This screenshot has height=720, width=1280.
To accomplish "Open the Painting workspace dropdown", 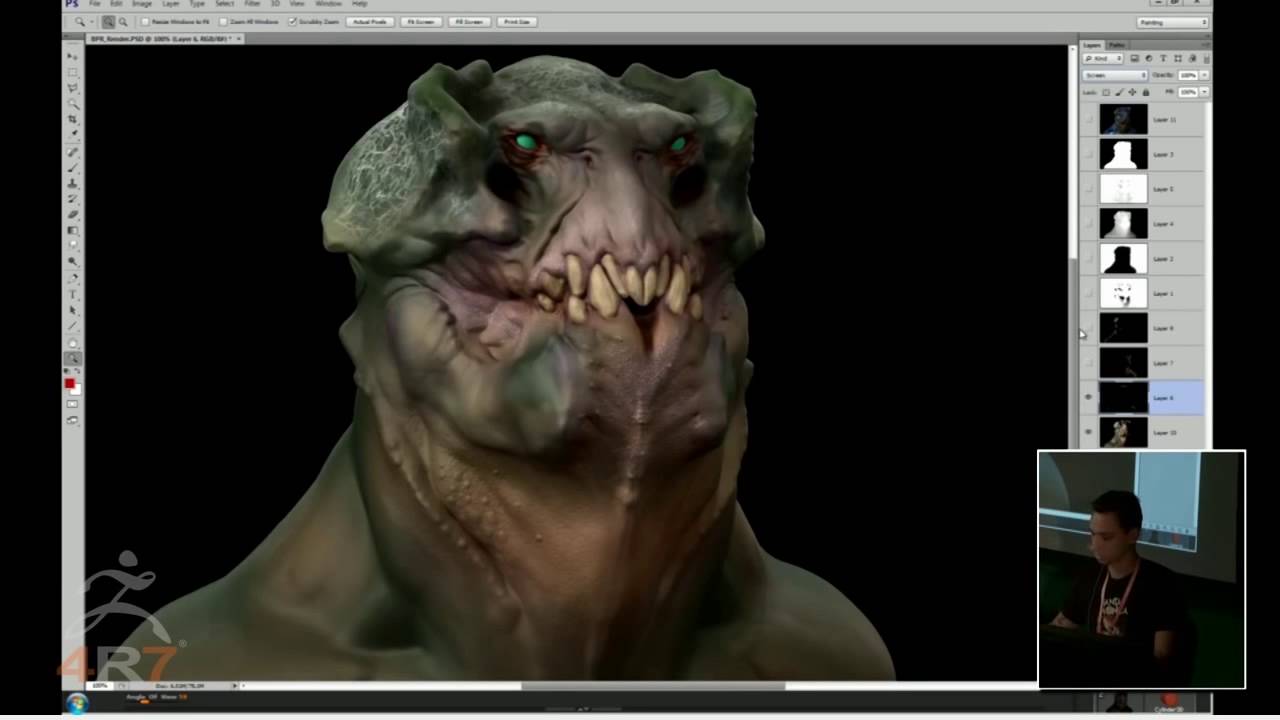I will (x=1173, y=22).
